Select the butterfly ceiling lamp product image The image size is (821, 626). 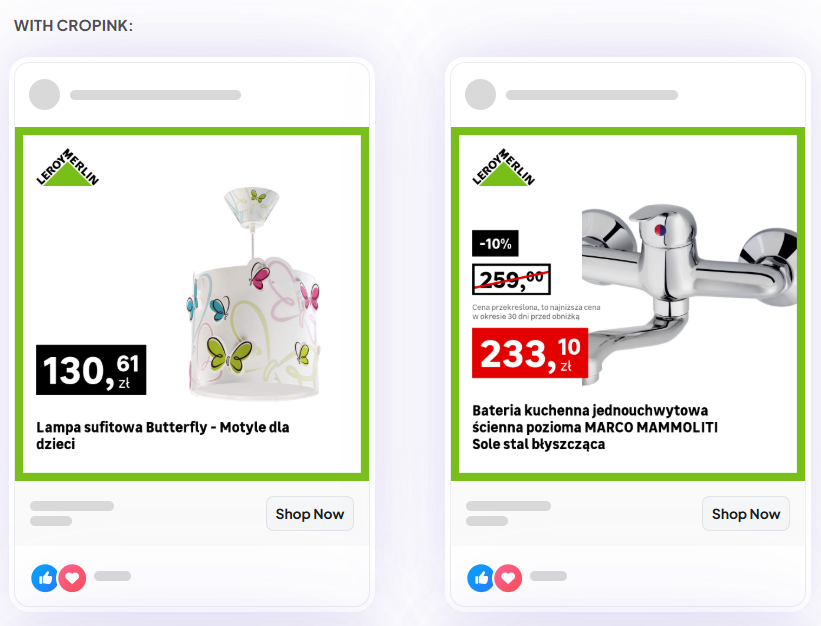(253, 294)
